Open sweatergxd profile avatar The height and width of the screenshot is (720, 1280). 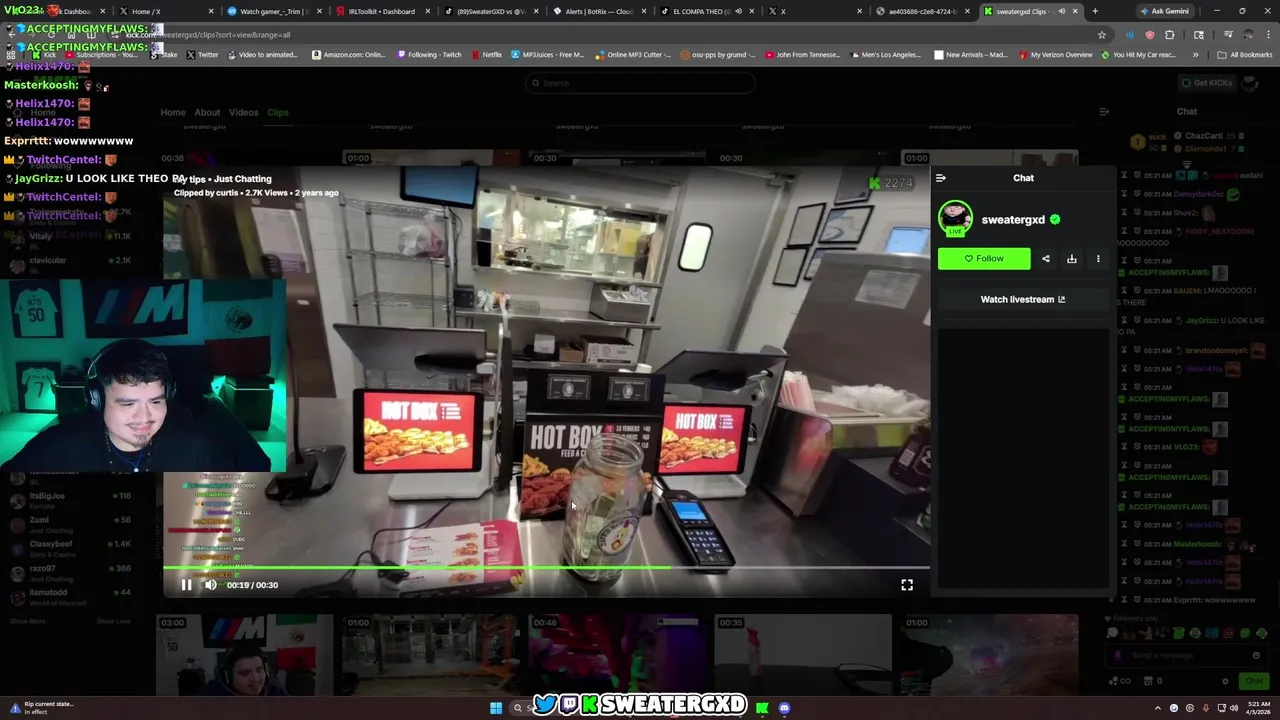[955, 218]
